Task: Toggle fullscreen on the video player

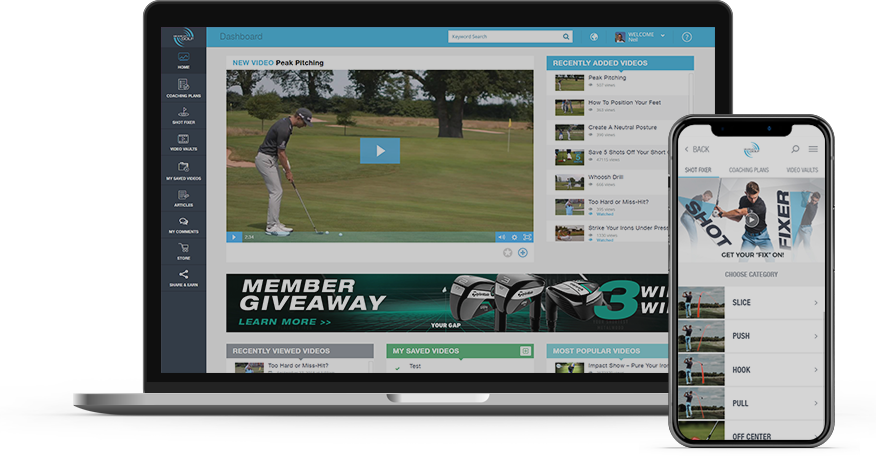Action: [527, 237]
